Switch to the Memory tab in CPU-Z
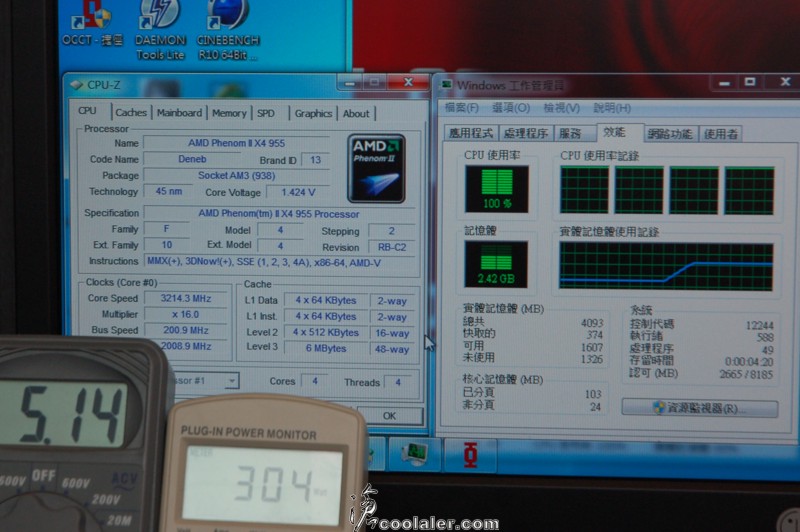This screenshot has height=532, width=800. [x=229, y=113]
